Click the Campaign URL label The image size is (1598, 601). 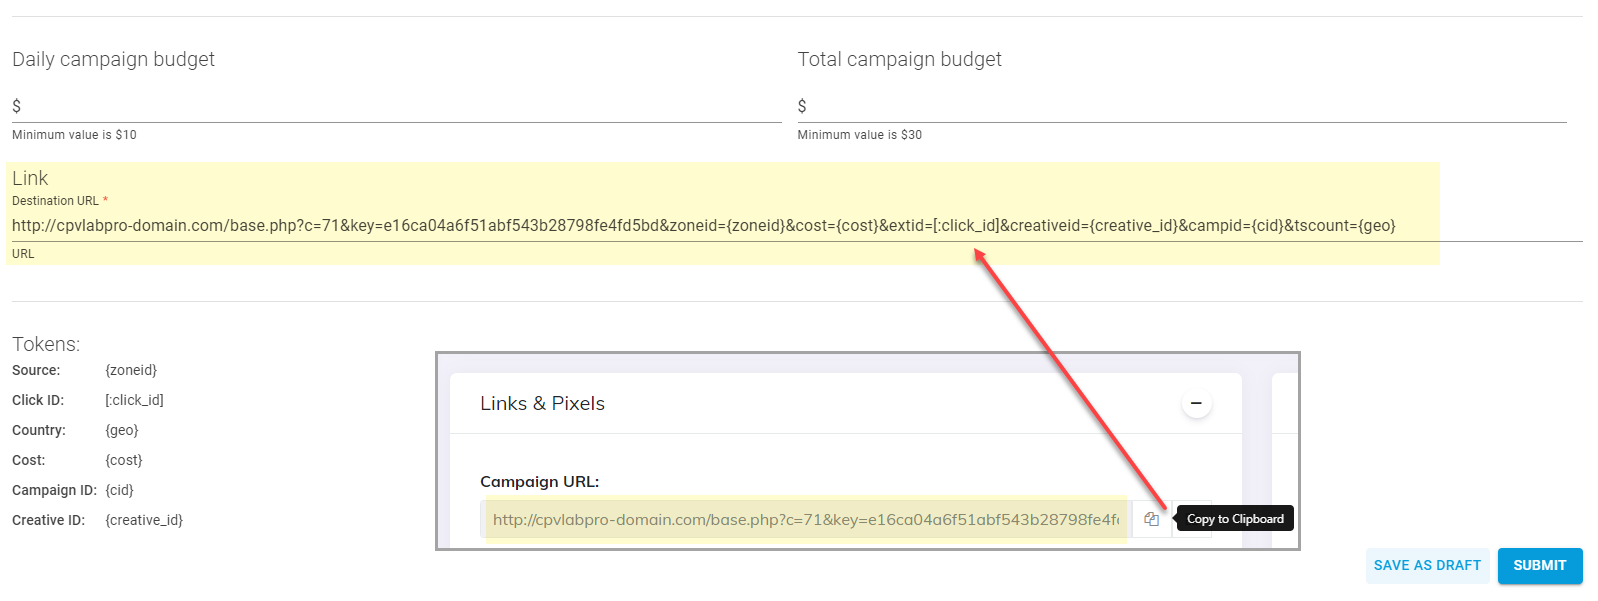click(539, 481)
